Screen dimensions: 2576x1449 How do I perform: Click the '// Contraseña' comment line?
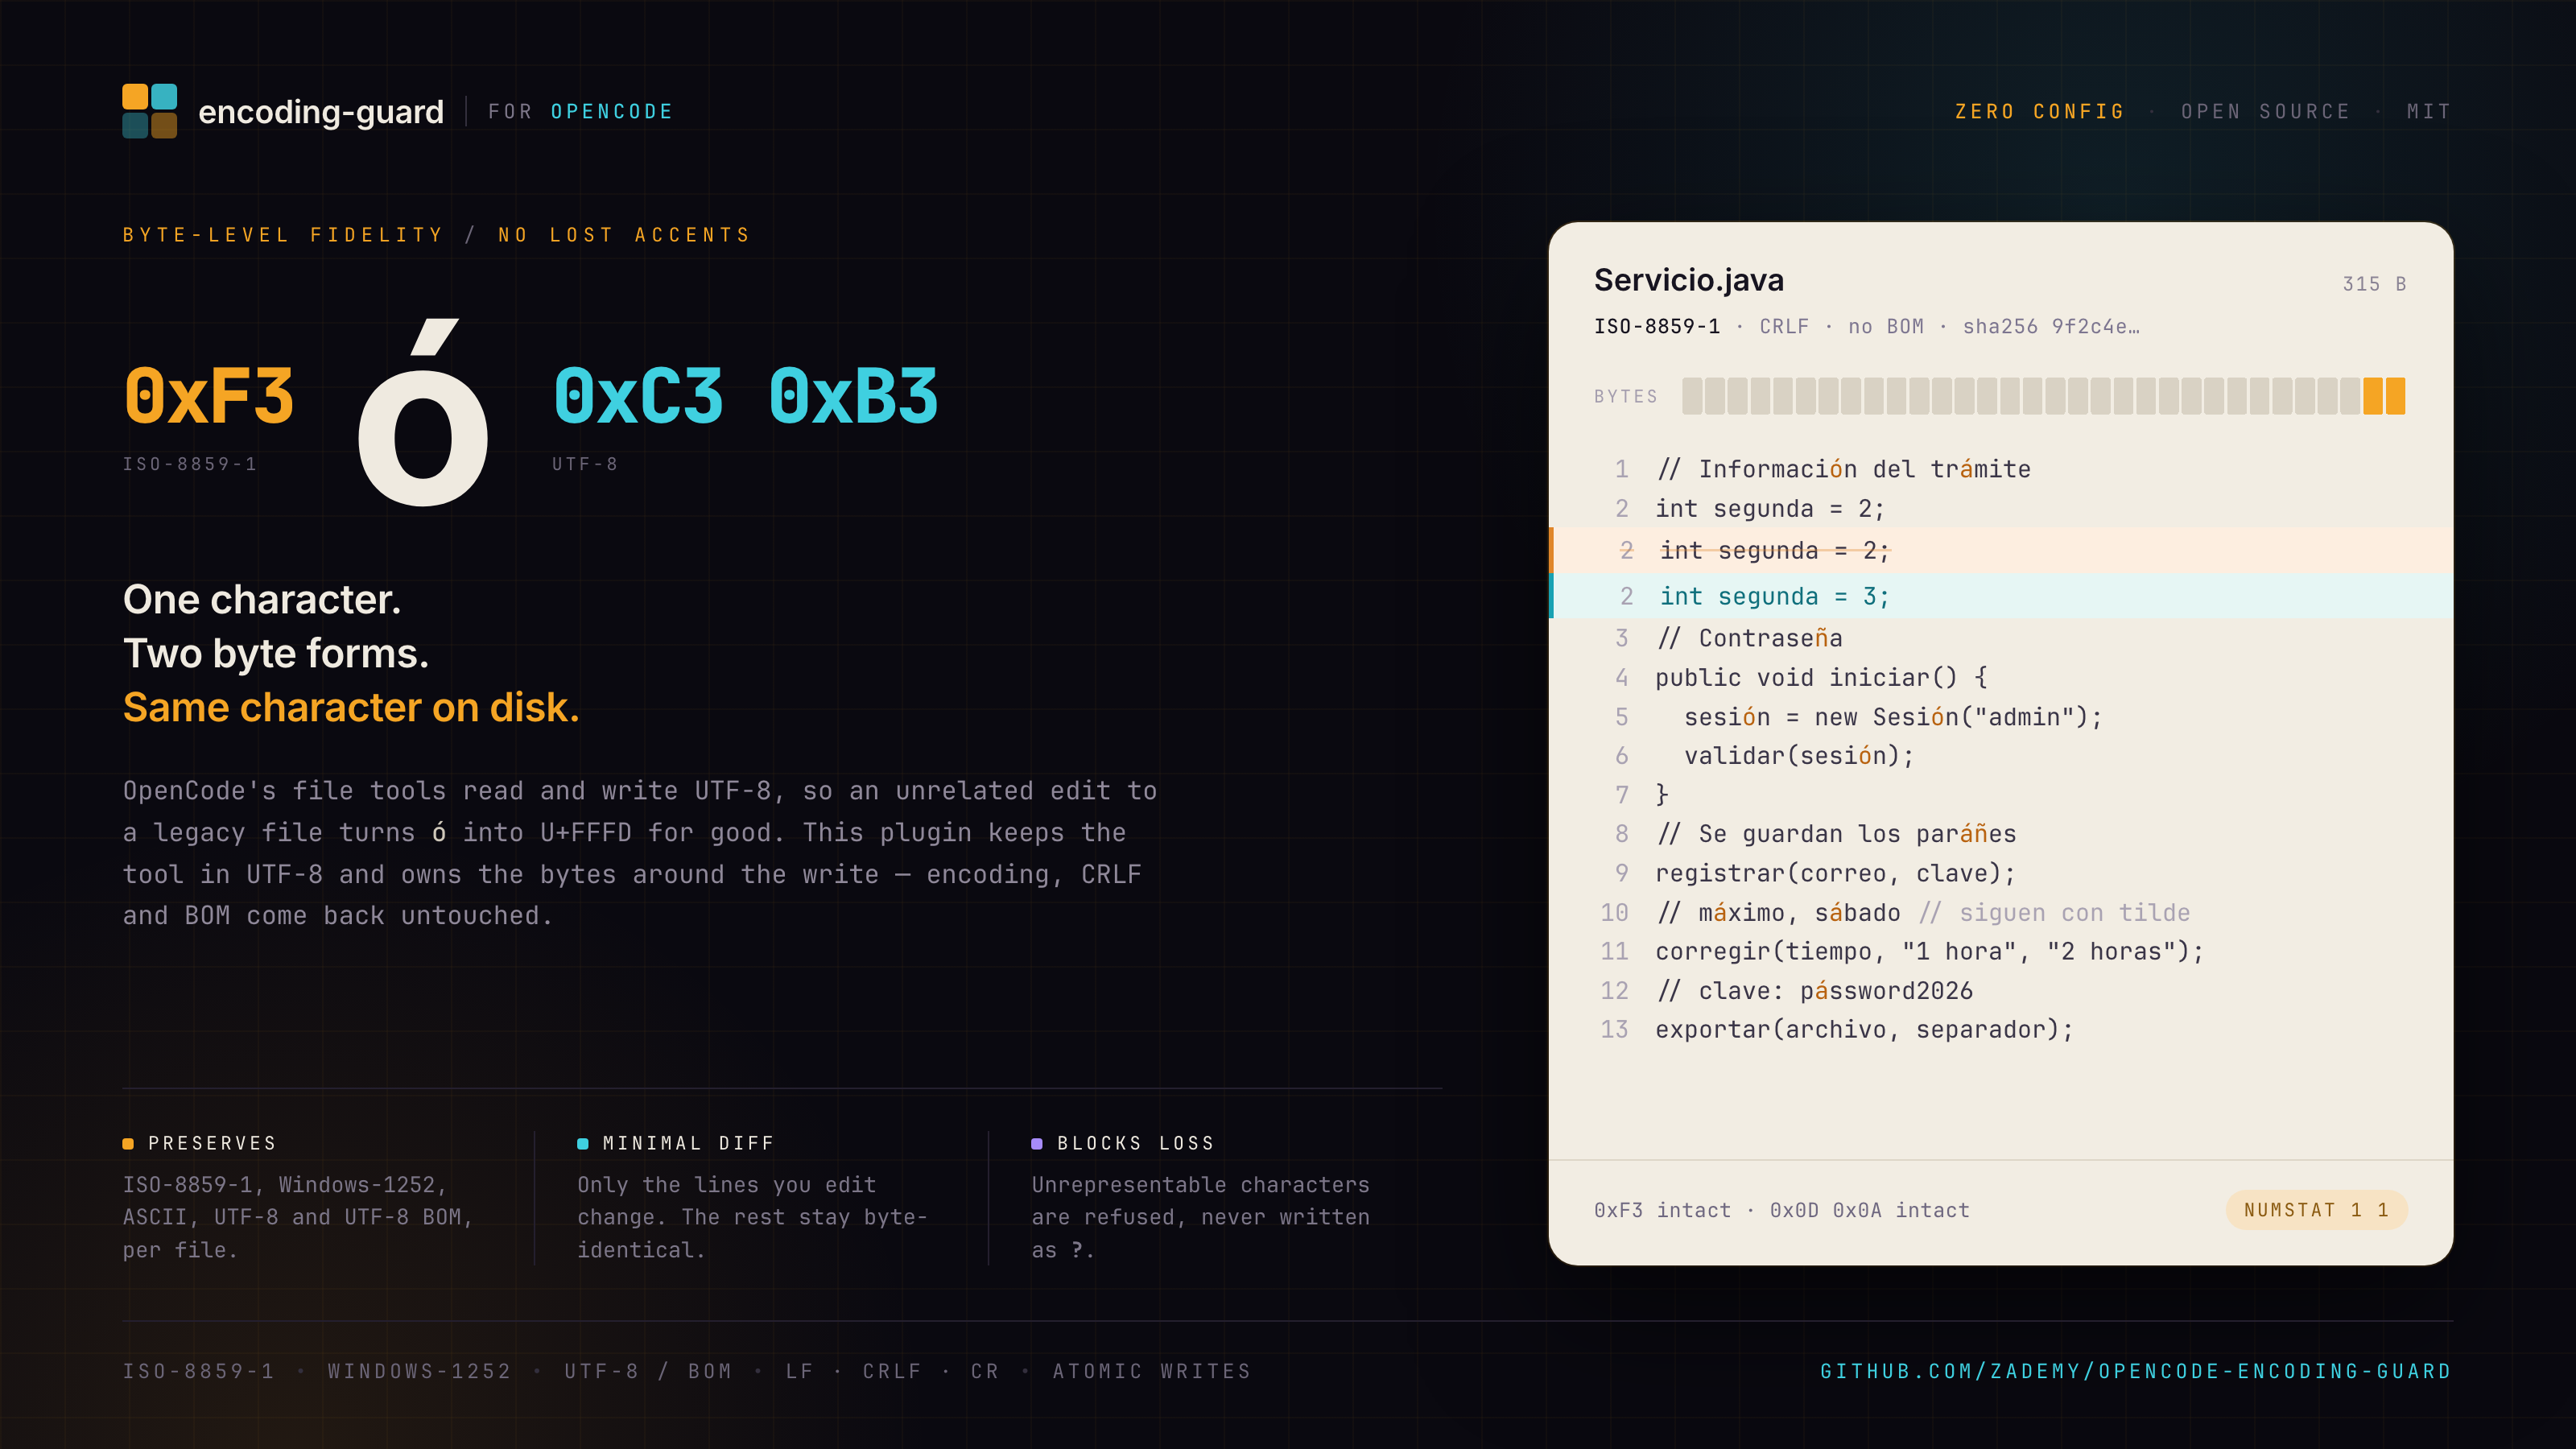(1749, 638)
